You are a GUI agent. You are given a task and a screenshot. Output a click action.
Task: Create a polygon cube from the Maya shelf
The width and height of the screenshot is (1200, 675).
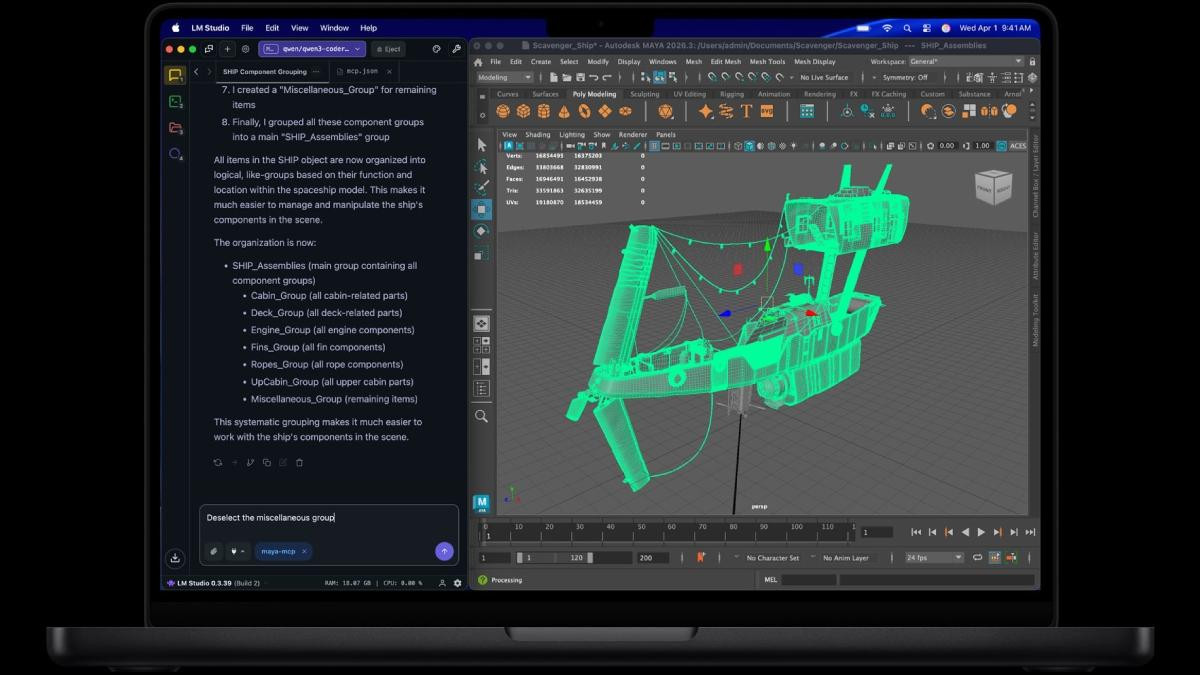click(x=523, y=111)
